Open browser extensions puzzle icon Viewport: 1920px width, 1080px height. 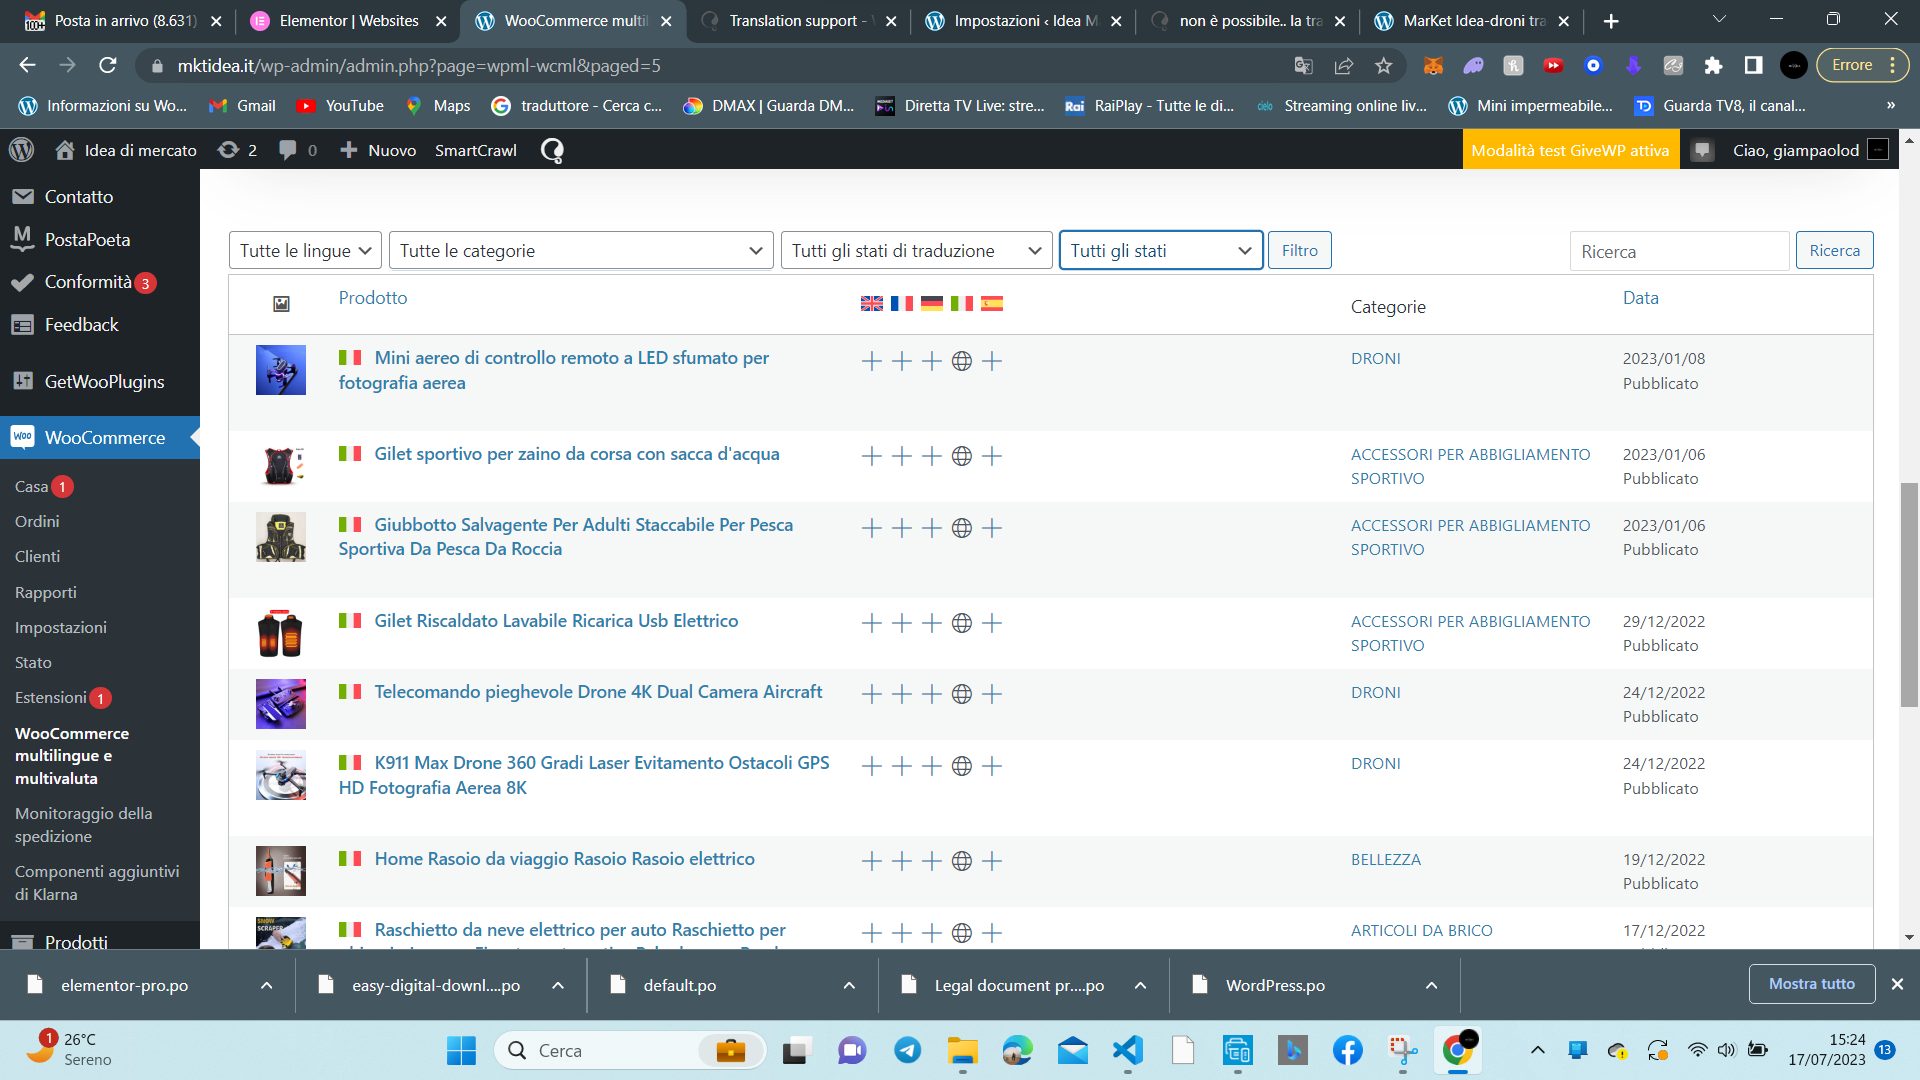point(1713,65)
